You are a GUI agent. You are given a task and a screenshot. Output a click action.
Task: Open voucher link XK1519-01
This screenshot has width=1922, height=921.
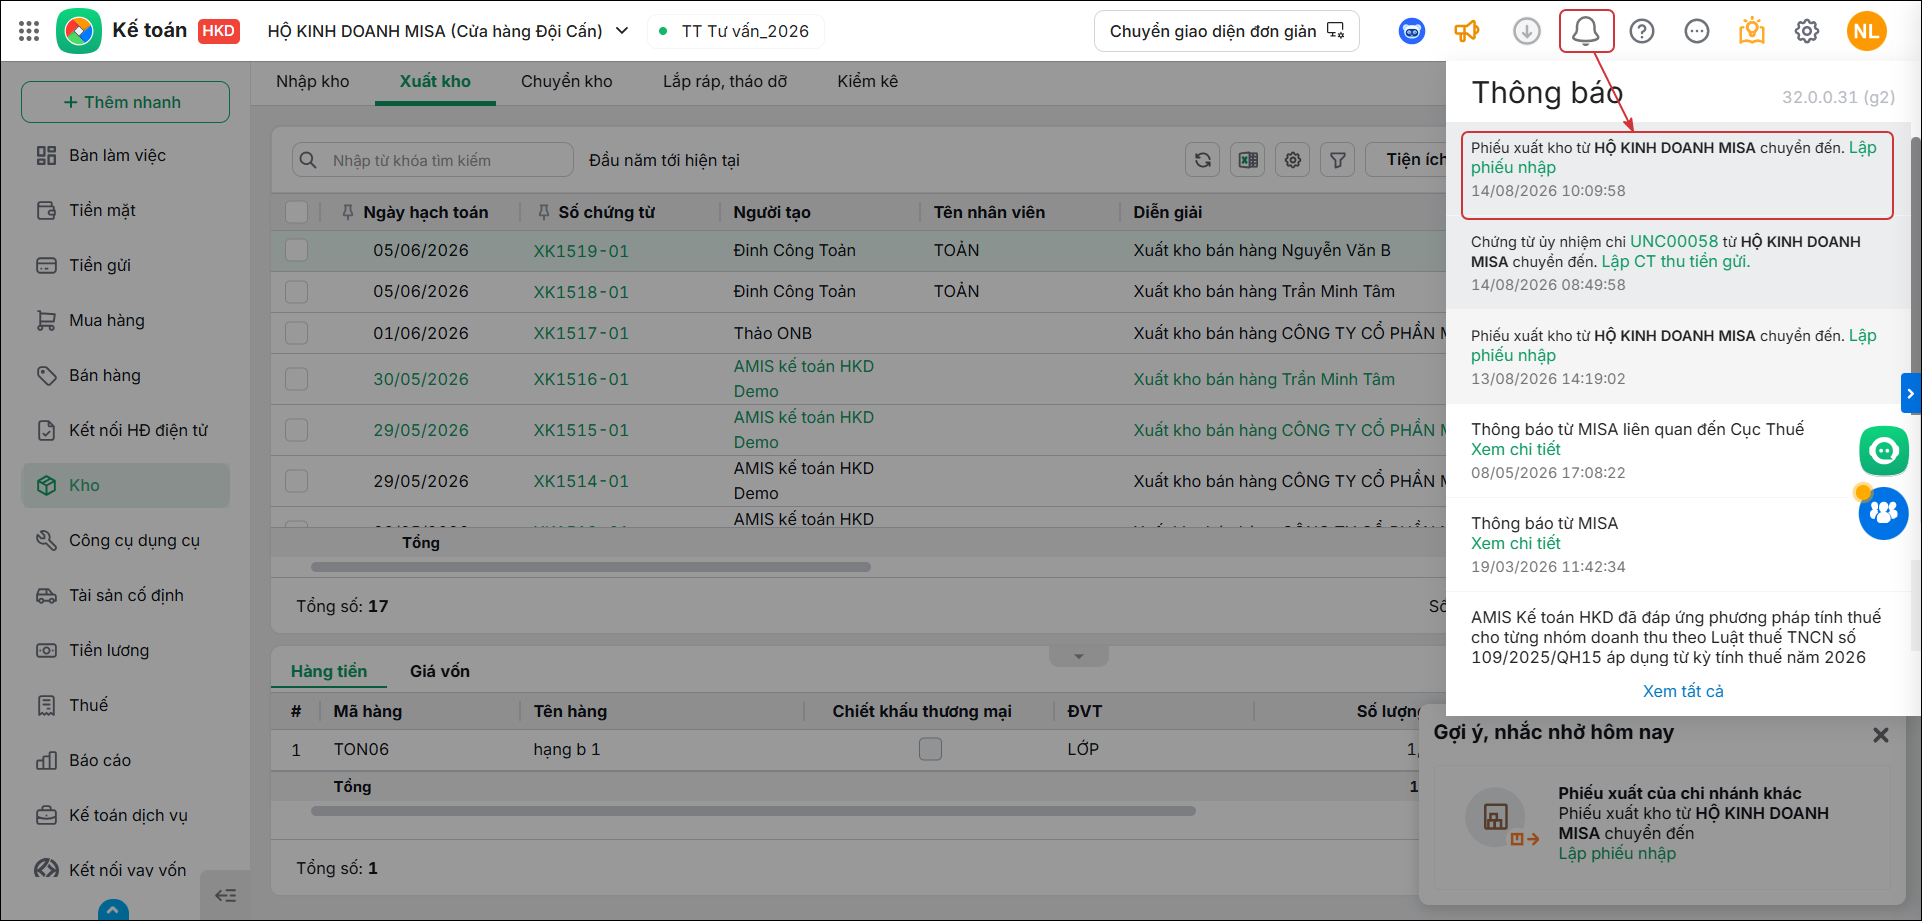pos(581,251)
